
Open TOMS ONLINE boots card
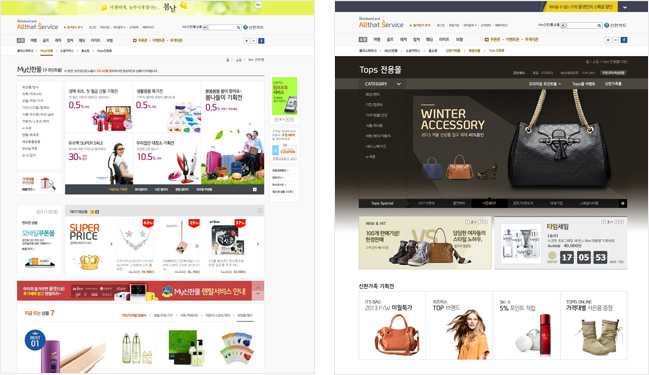pyautogui.click(x=594, y=325)
